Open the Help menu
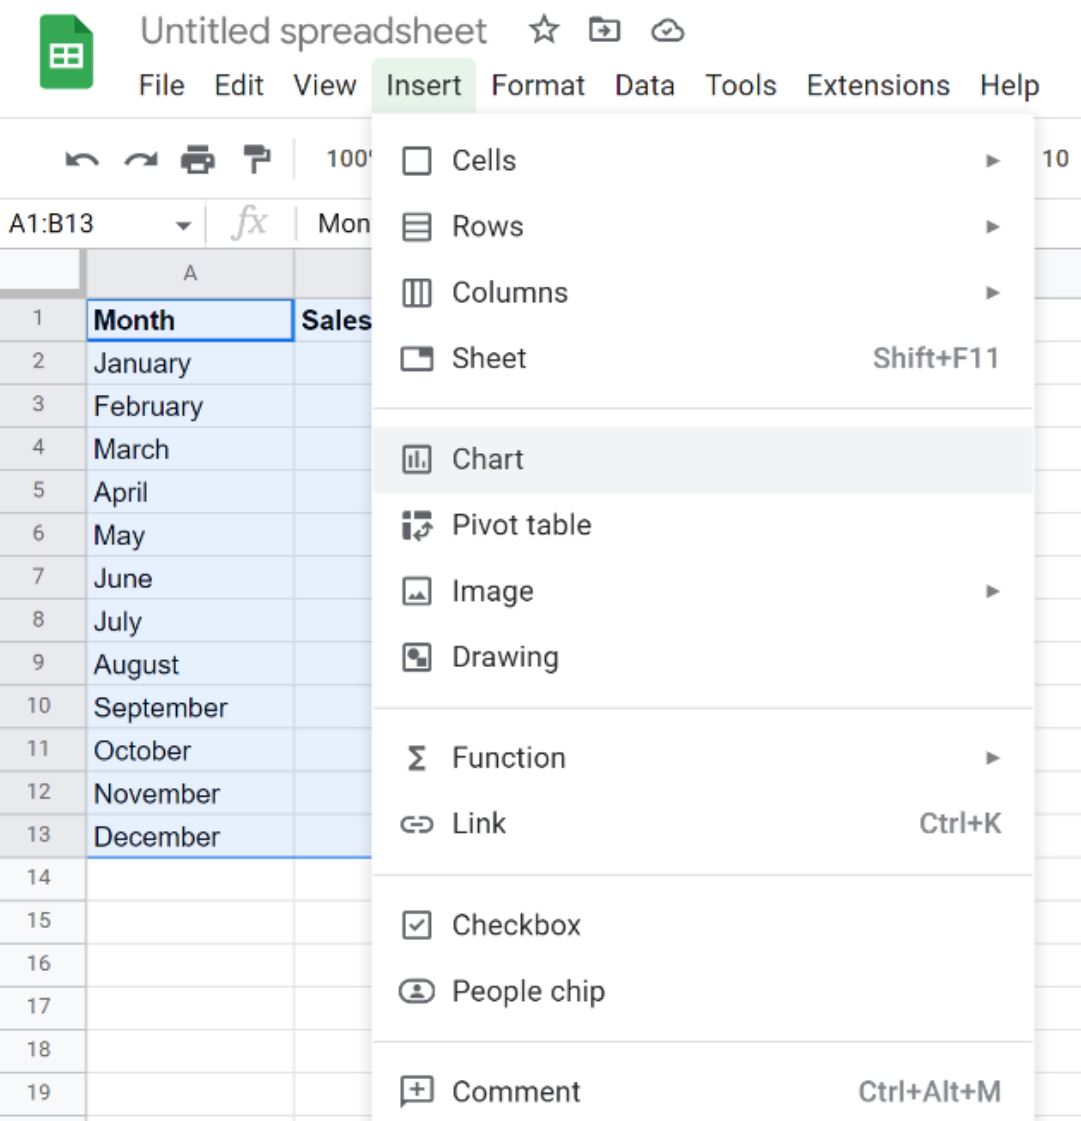This screenshot has height=1121, width=1081. pyautogui.click(x=1010, y=86)
